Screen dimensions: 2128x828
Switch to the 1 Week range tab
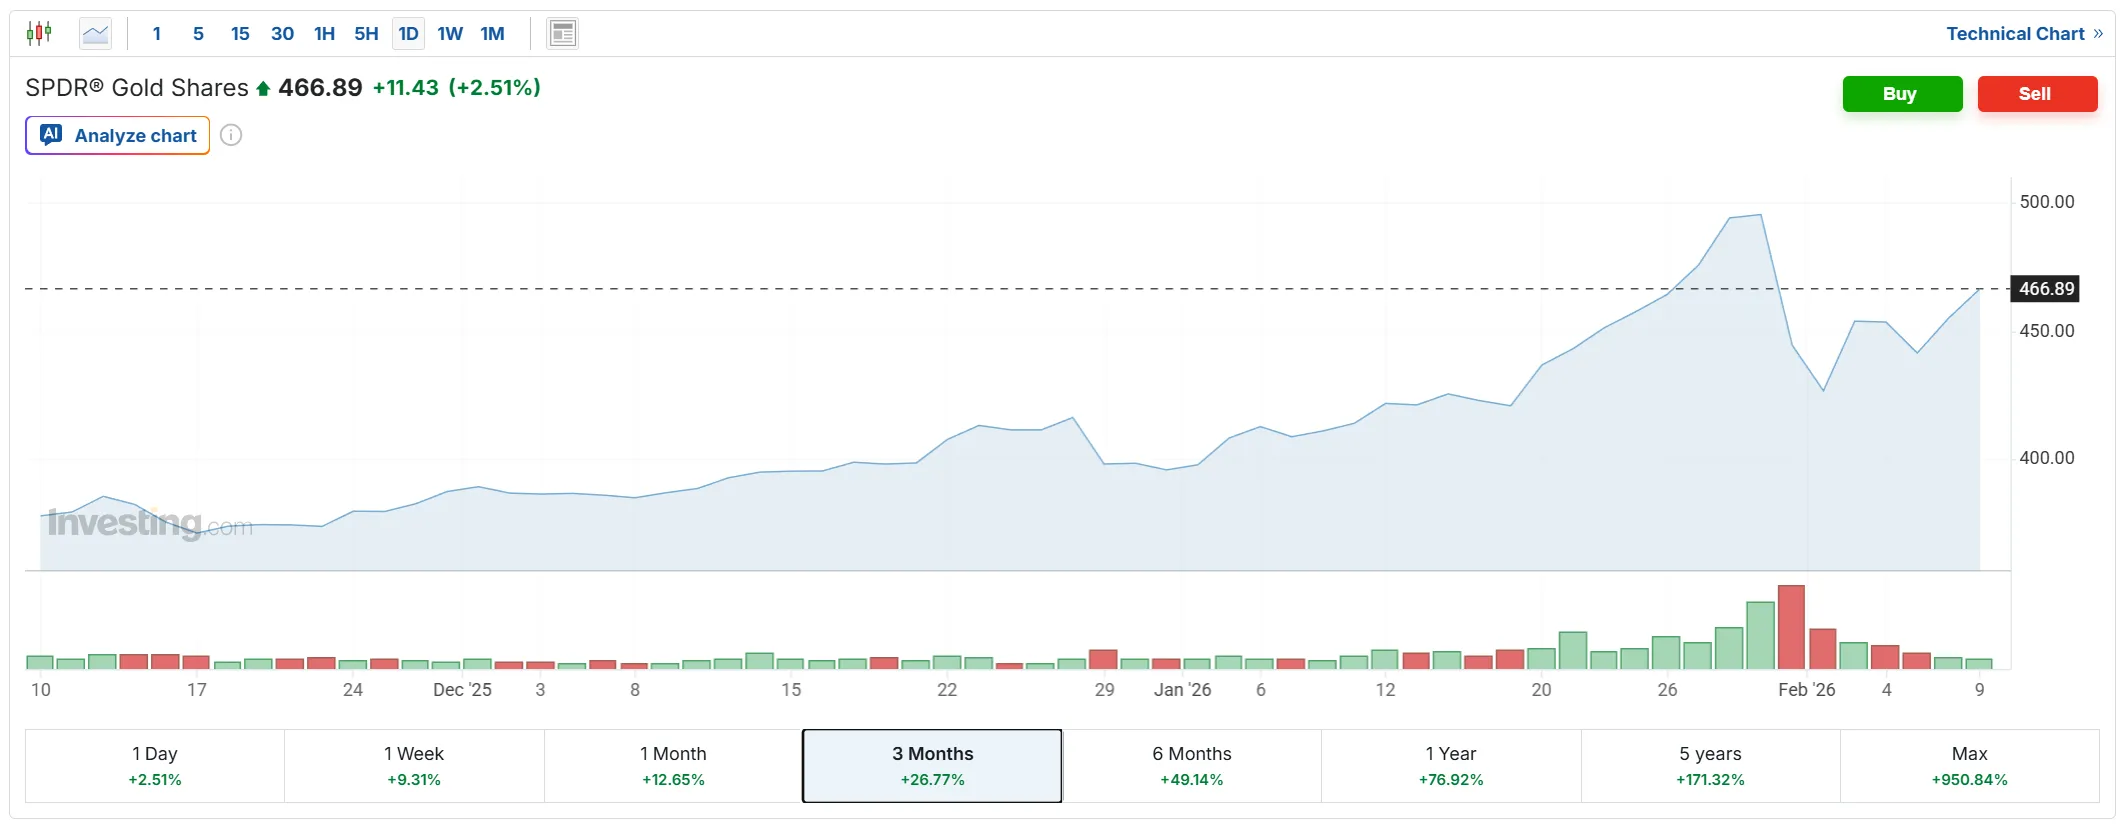coord(414,766)
